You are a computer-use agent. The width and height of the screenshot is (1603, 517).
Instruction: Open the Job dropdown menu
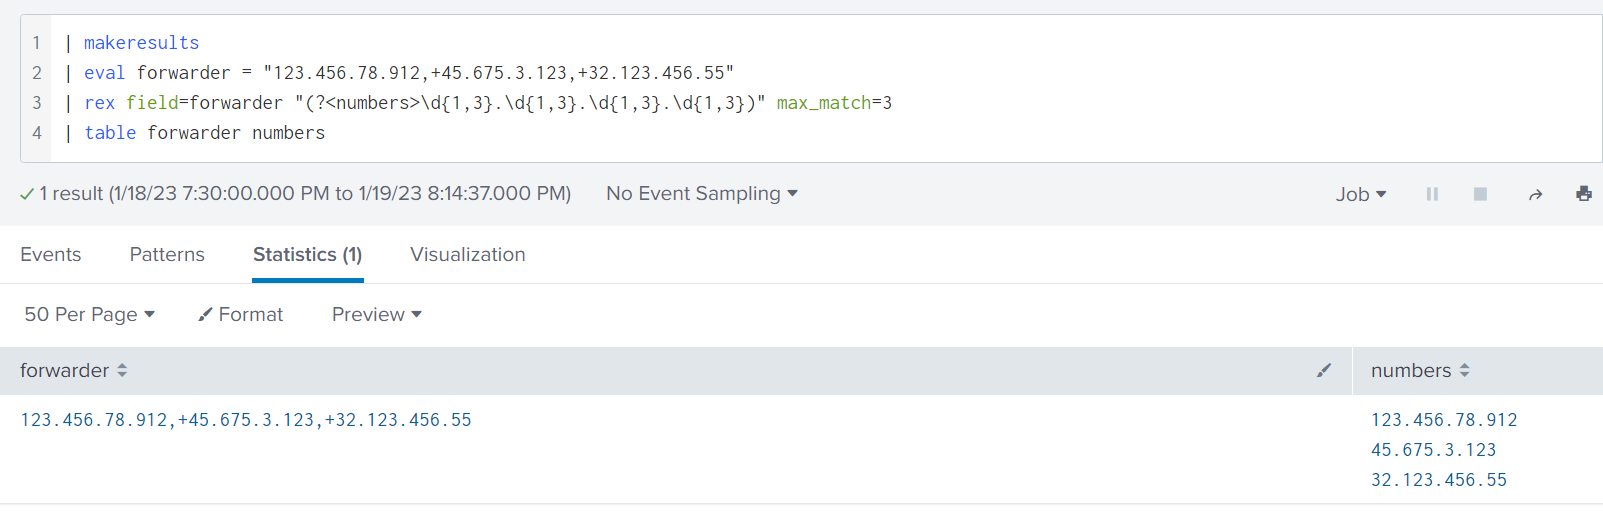[1360, 194]
